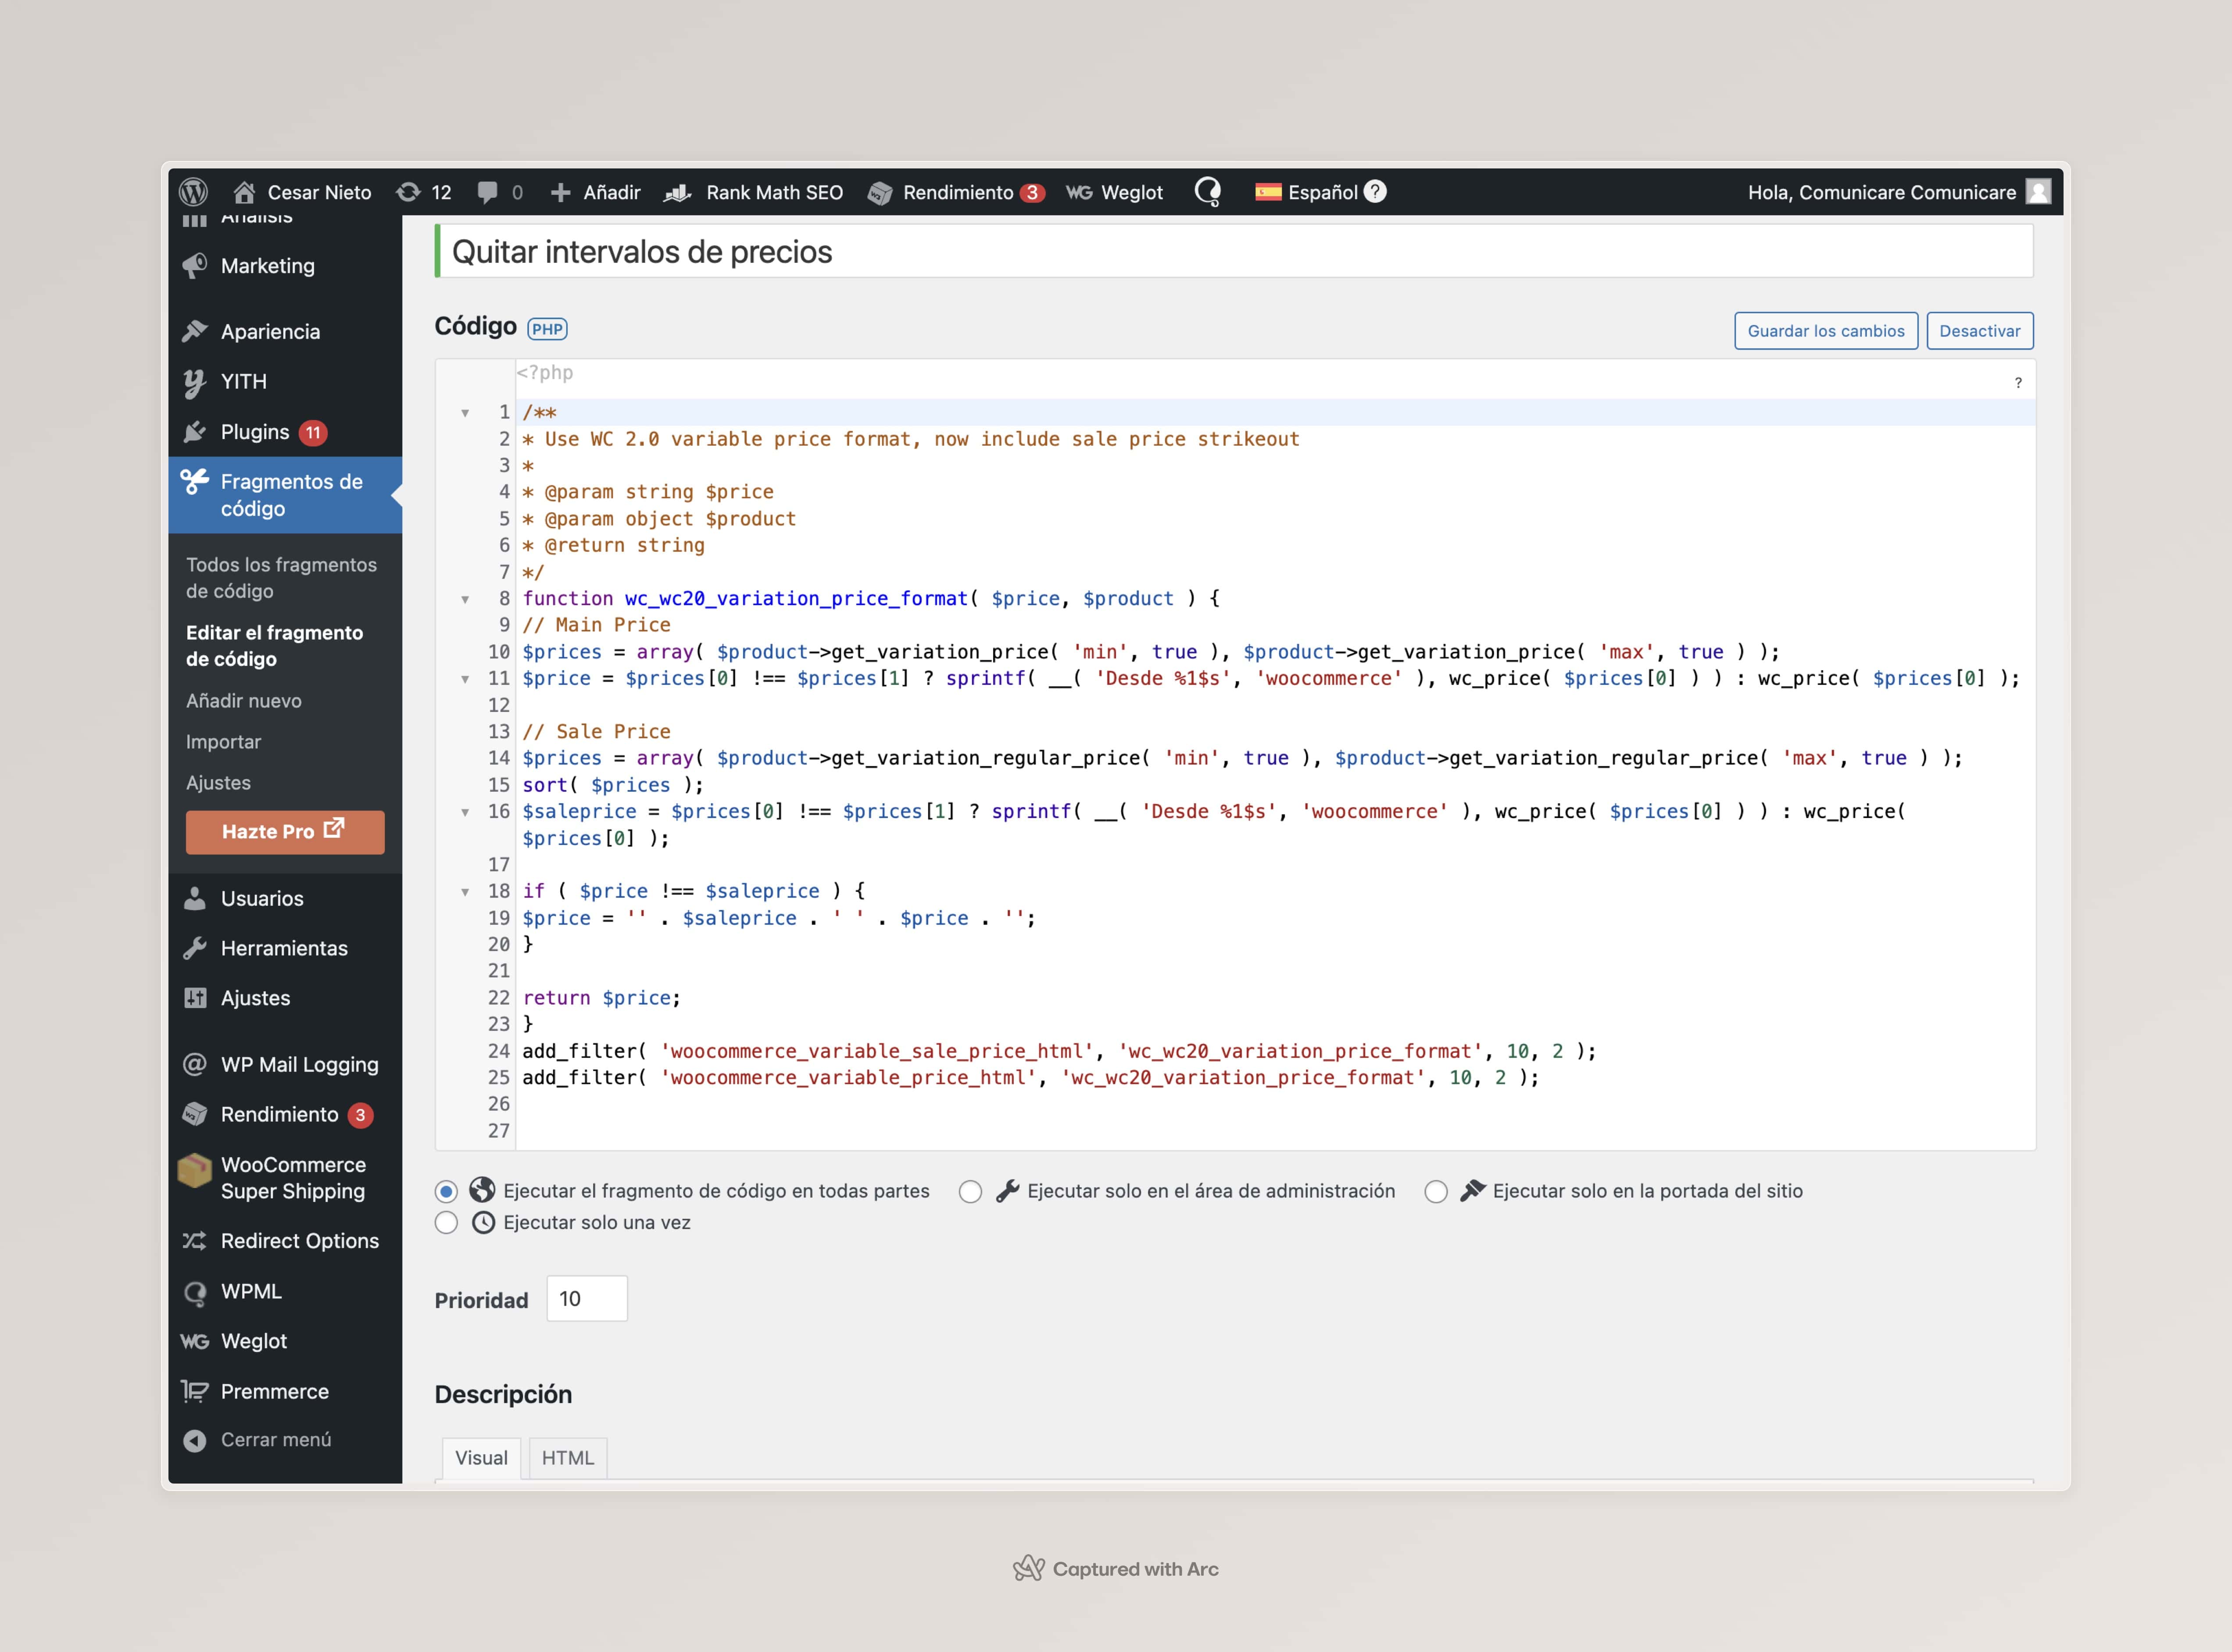Click the Fragmentos de código scissors icon
This screenshot has height=1652, width=2232.
coord(194,482)
